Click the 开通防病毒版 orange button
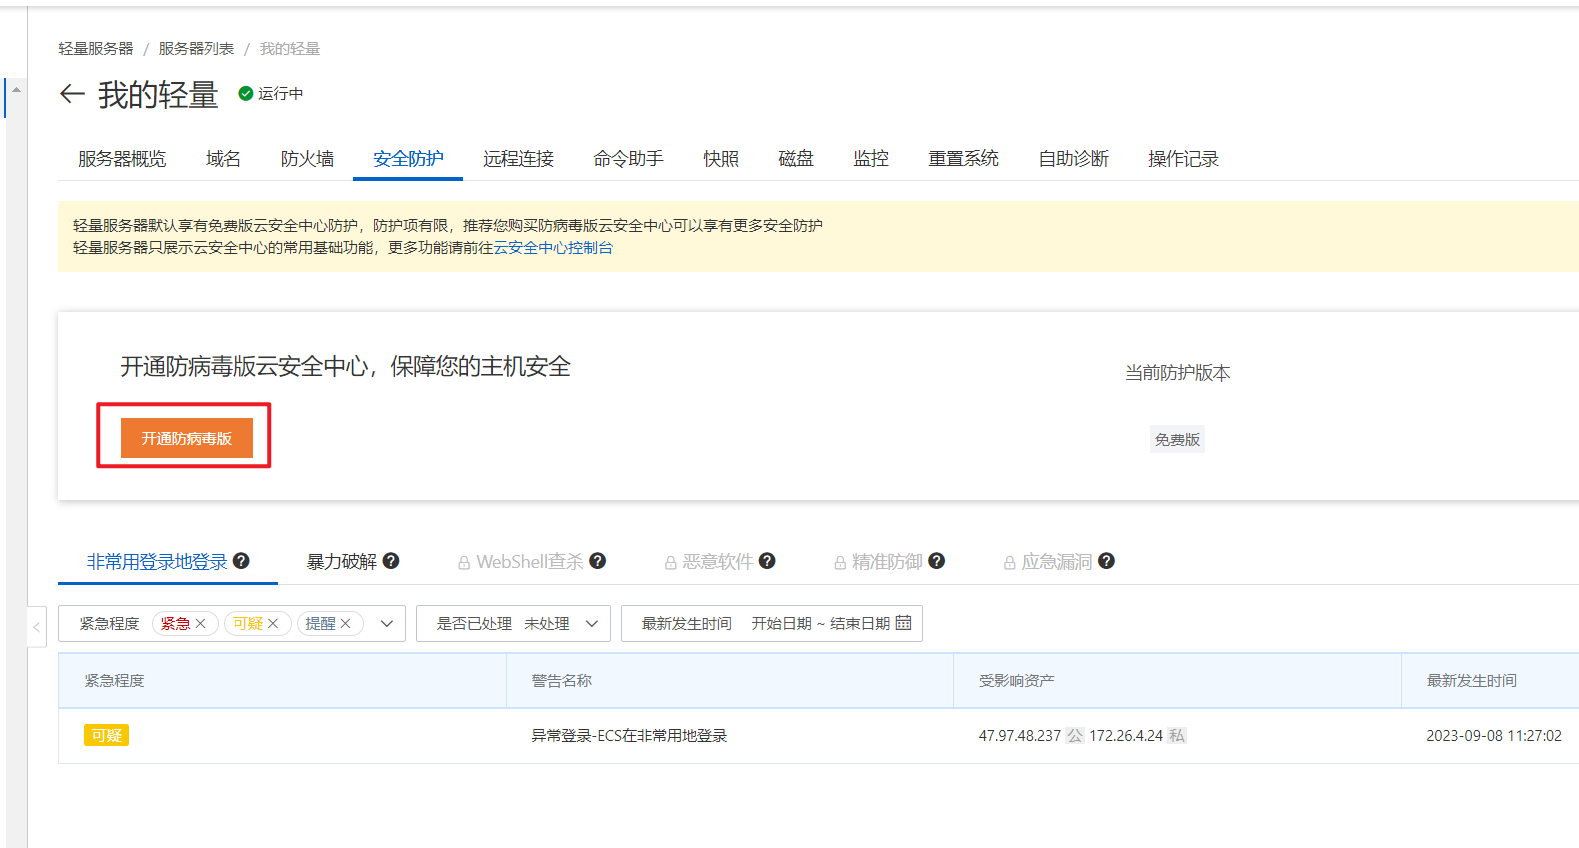This screenshot has width=1579, height=848. click(187, 438)
